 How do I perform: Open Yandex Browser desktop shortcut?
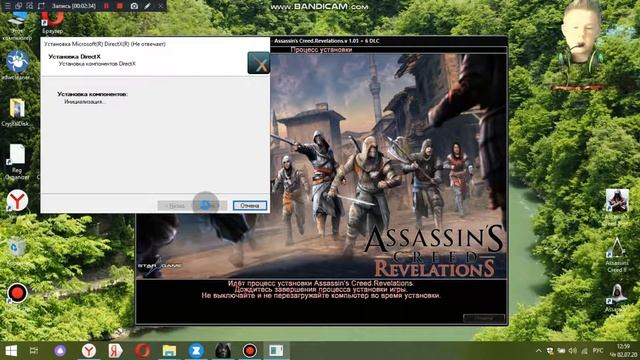(x=17, y=200)
